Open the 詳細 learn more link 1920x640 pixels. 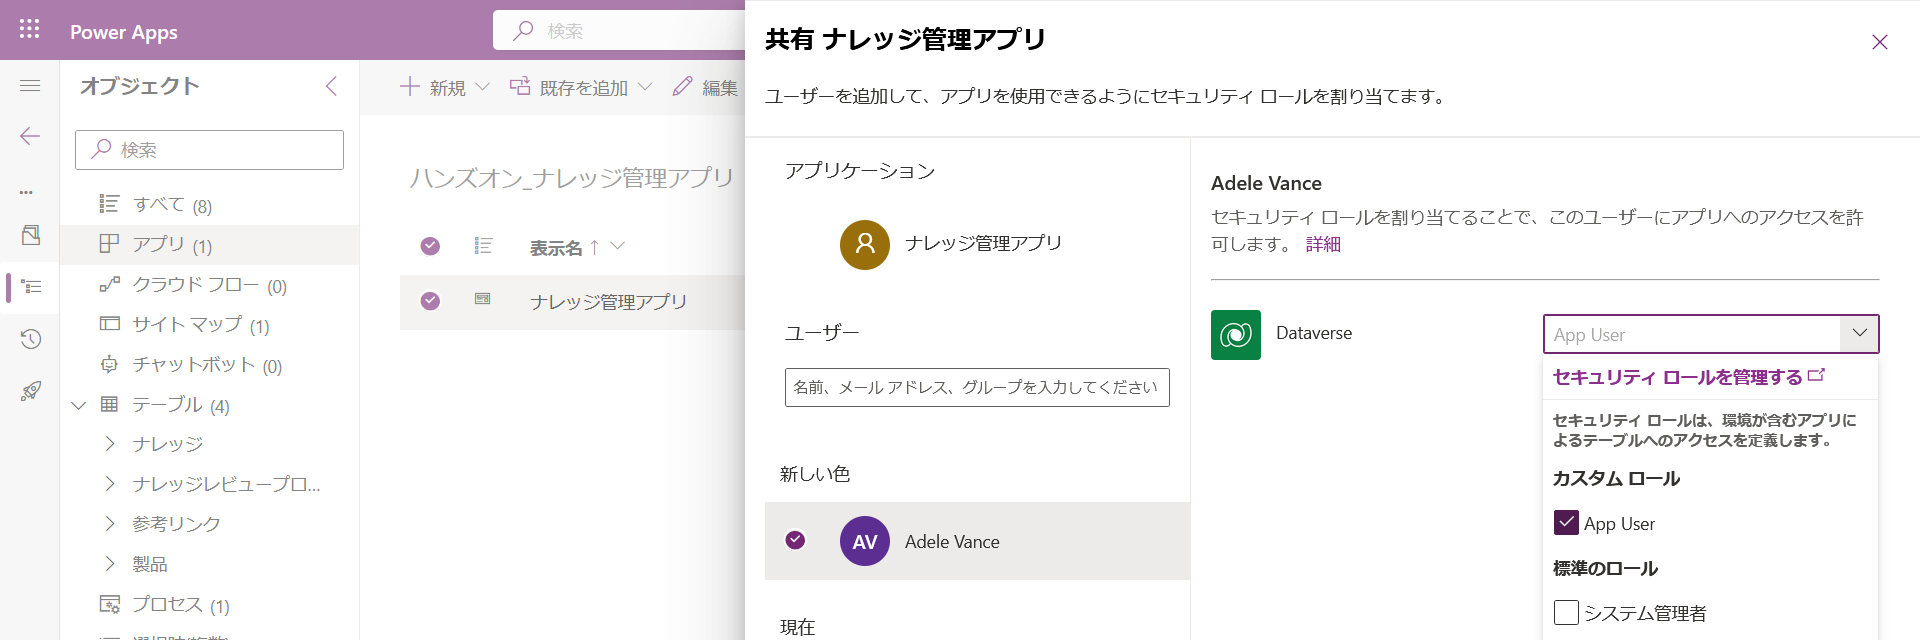[1323, 244]
